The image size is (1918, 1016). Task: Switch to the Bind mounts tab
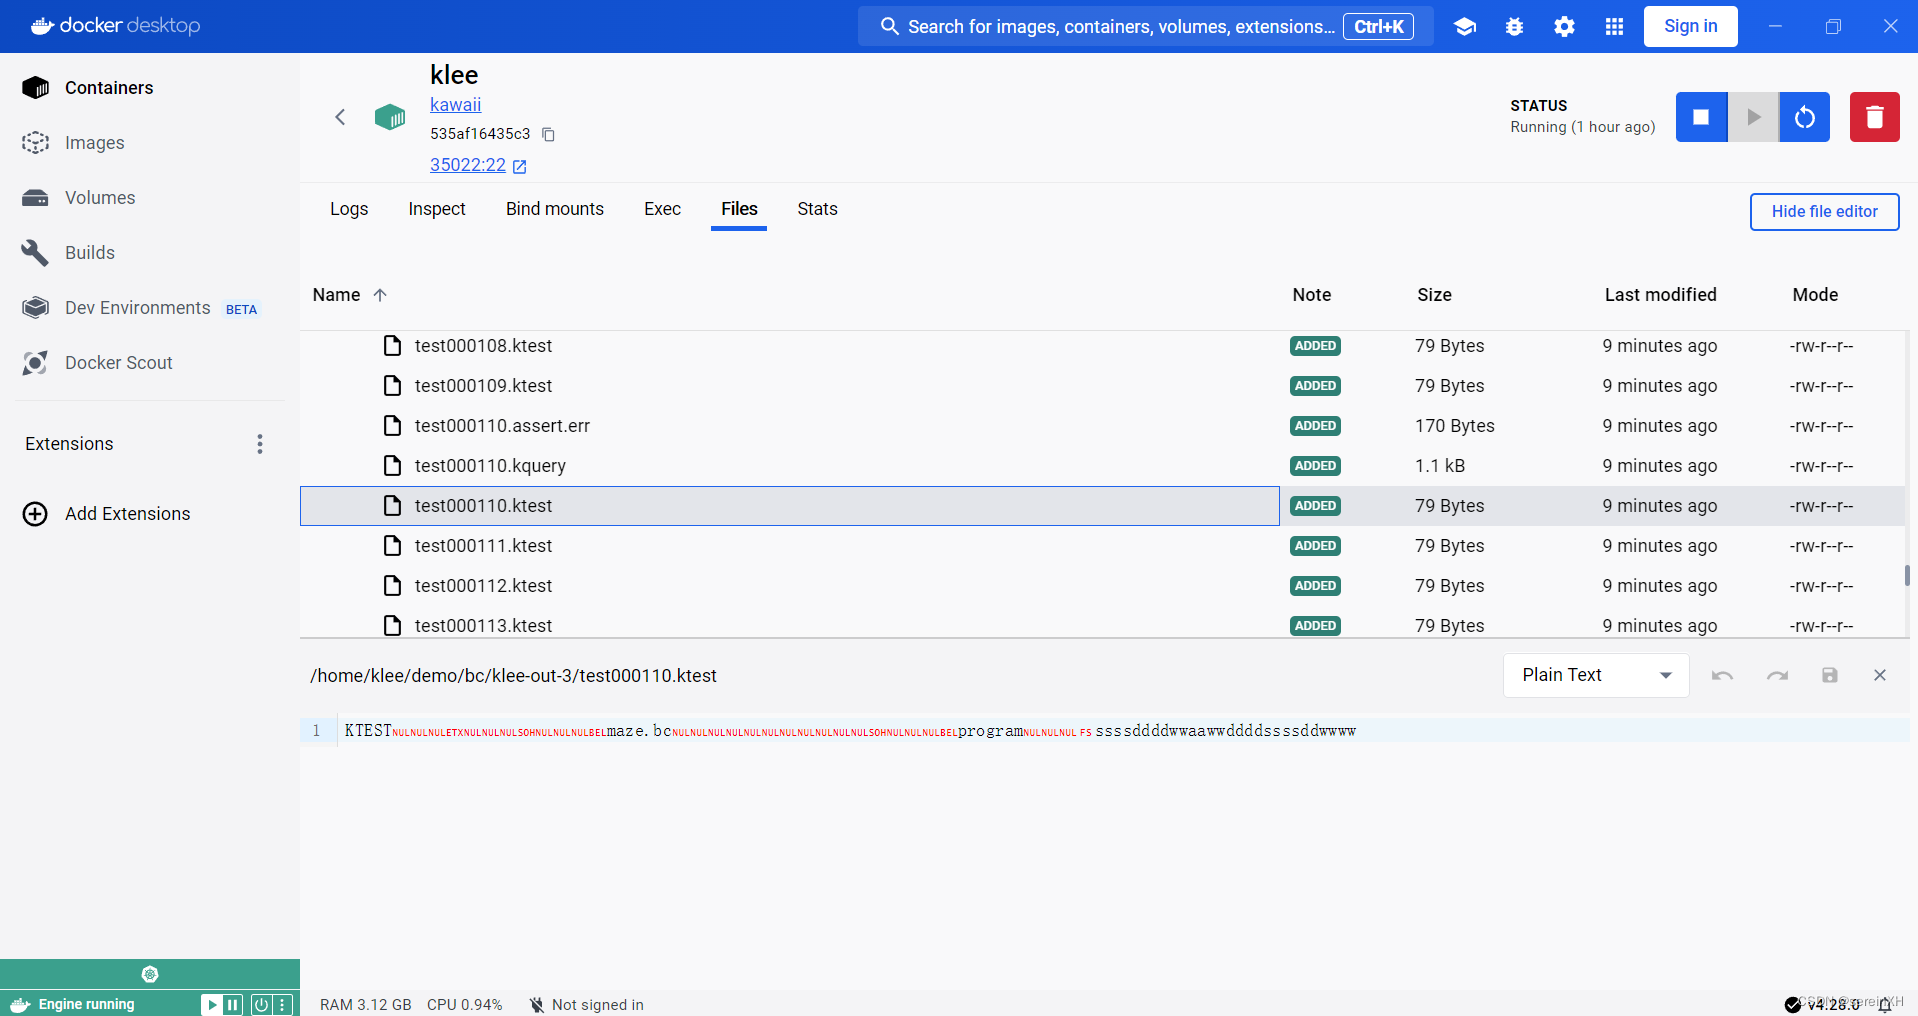(x=555, y=209)
